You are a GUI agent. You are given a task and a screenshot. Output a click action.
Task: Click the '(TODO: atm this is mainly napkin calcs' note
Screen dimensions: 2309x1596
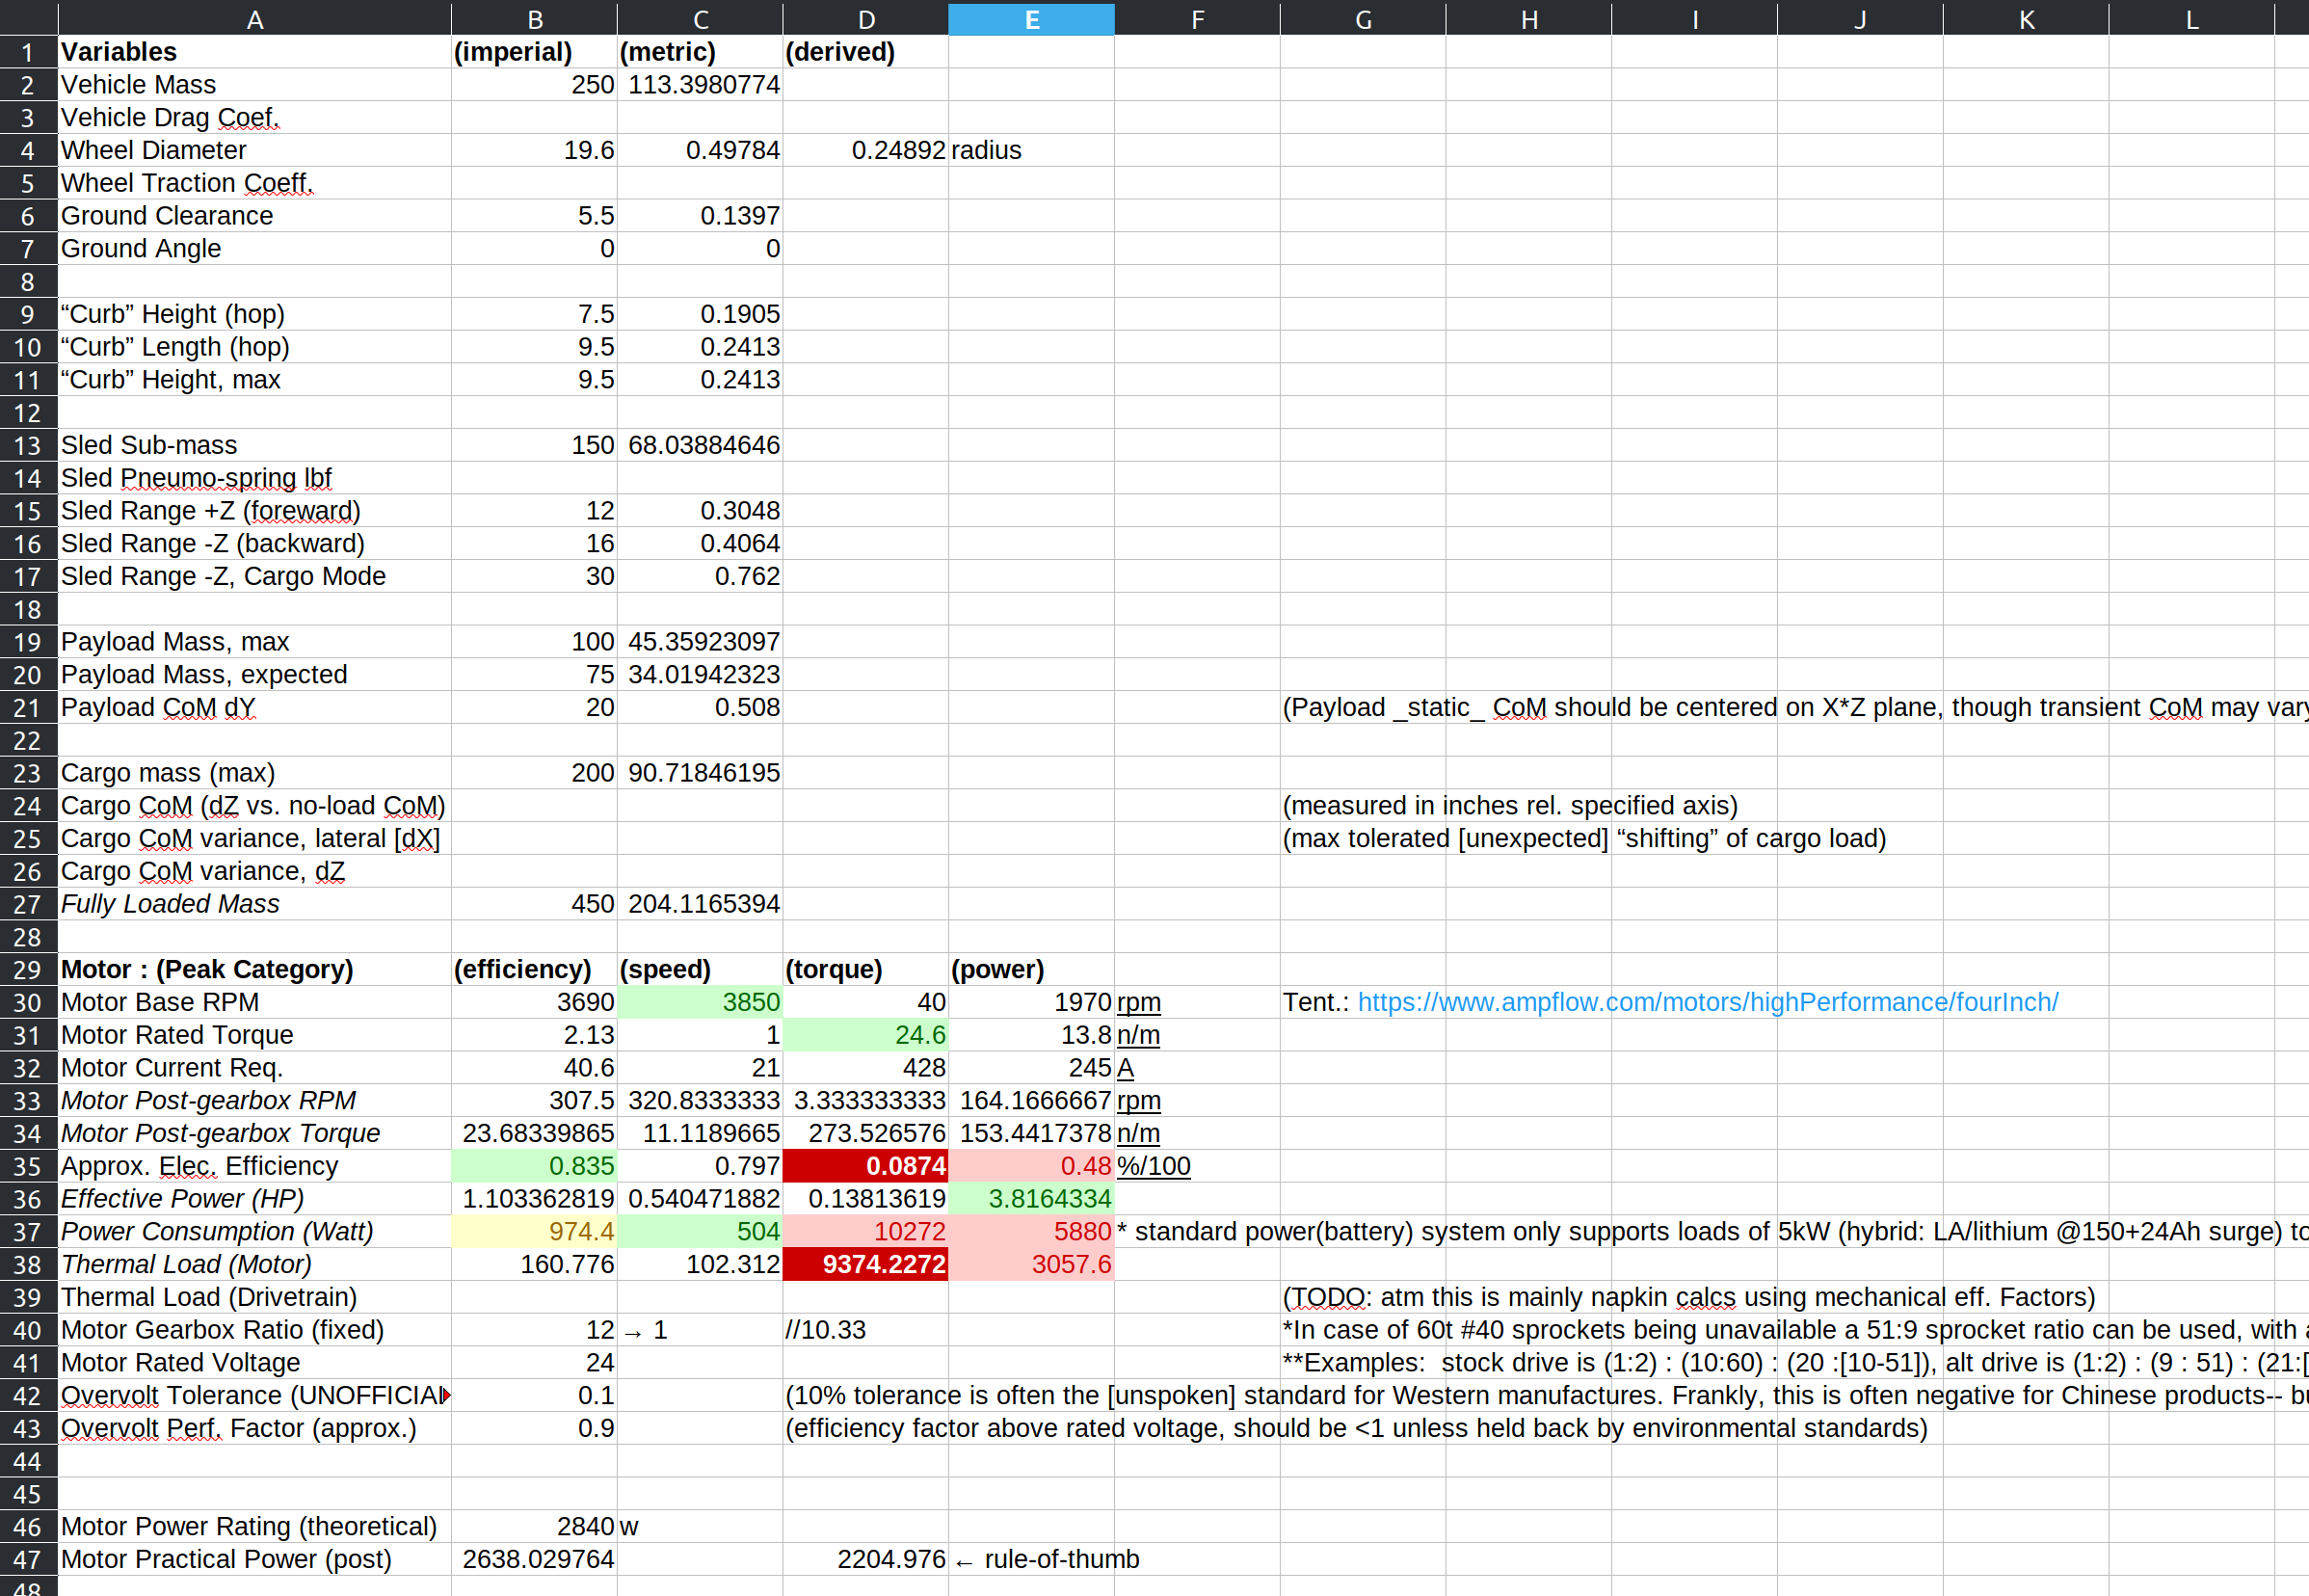click(1688, 1297)
